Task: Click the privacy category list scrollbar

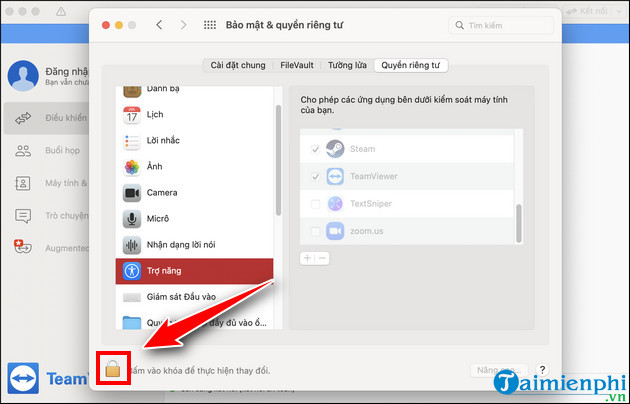Action: point(278,160)
